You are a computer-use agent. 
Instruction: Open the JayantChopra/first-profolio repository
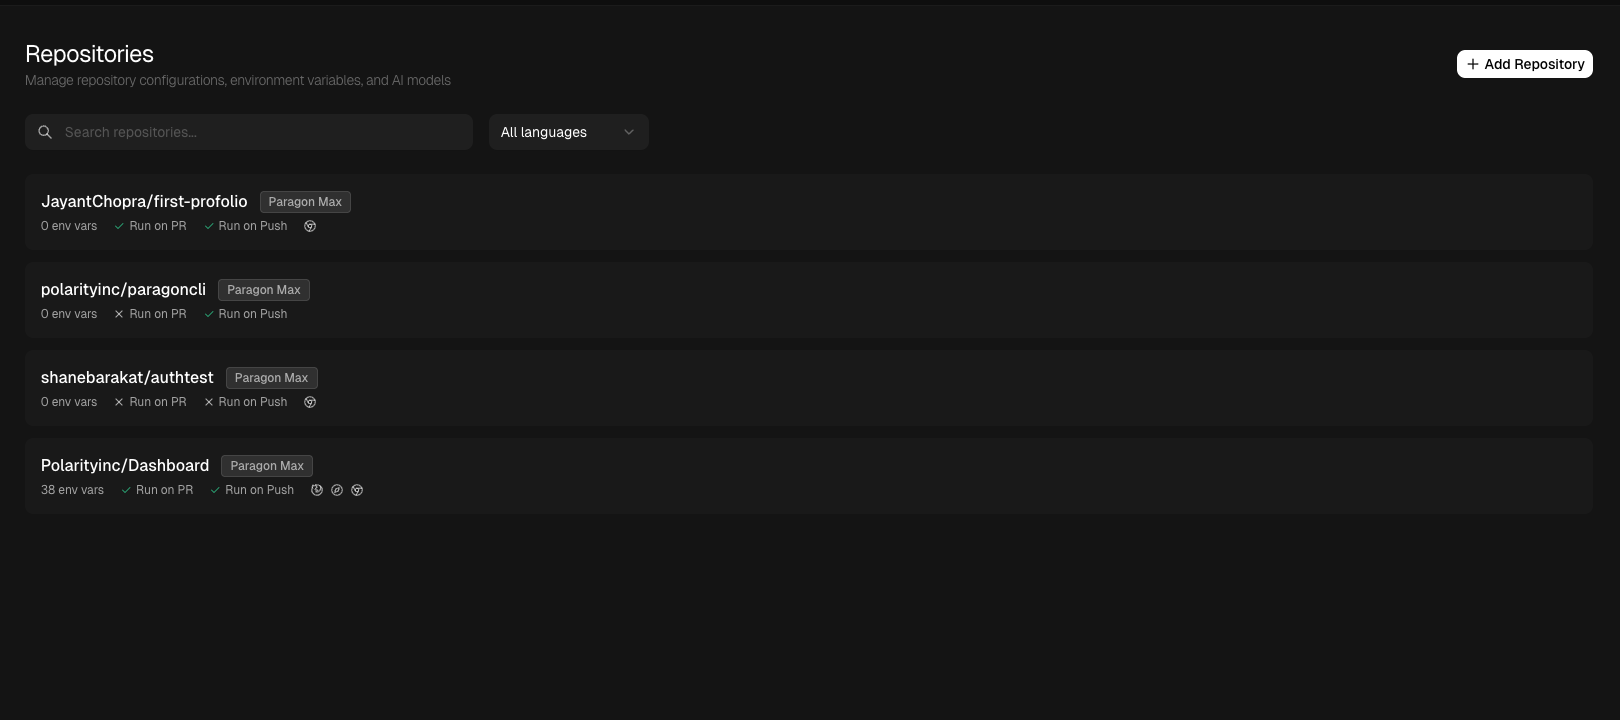tap(144, 202)
